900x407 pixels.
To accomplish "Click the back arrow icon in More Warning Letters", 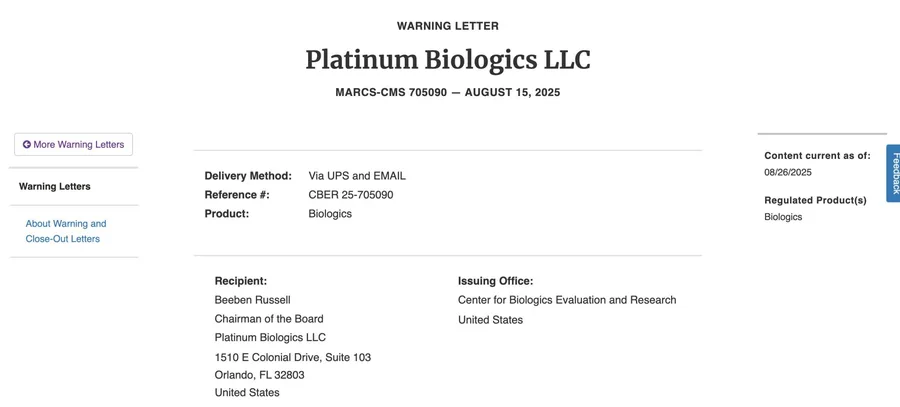I will [26, 145].
